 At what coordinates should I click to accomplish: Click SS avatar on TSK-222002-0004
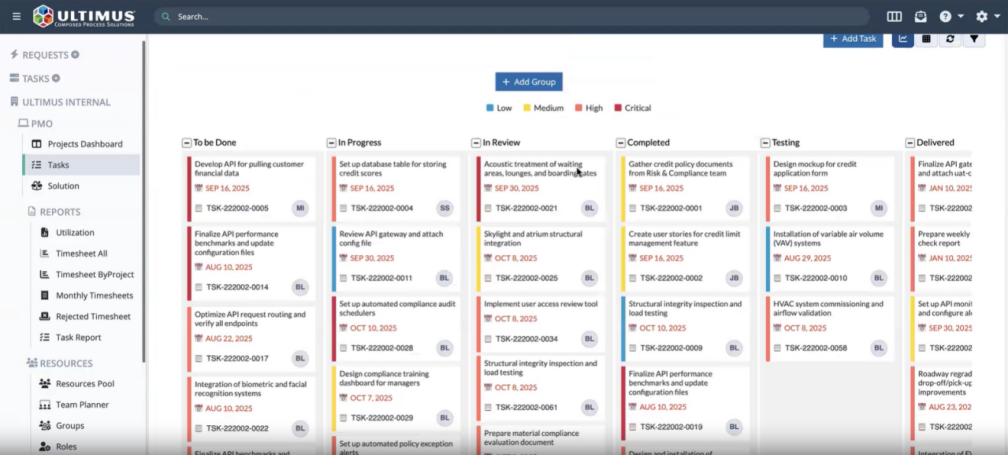445,208
